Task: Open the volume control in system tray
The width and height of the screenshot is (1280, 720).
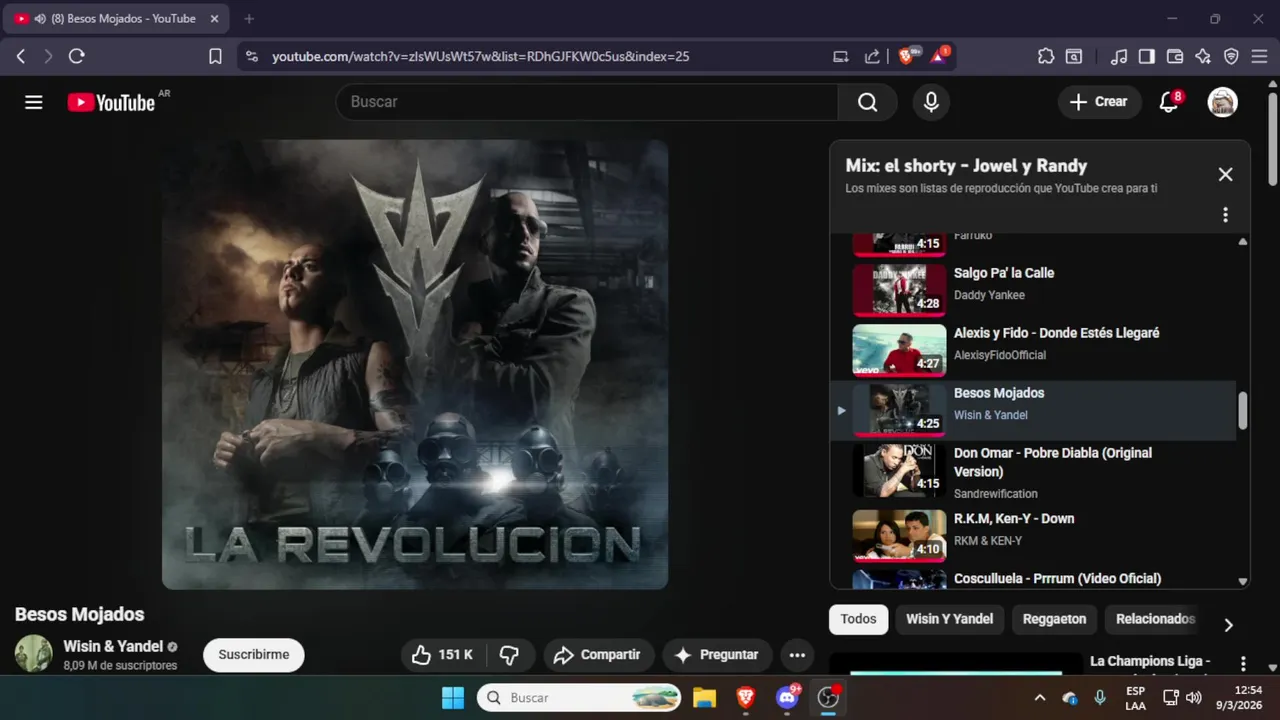Action: (1193, 698)
